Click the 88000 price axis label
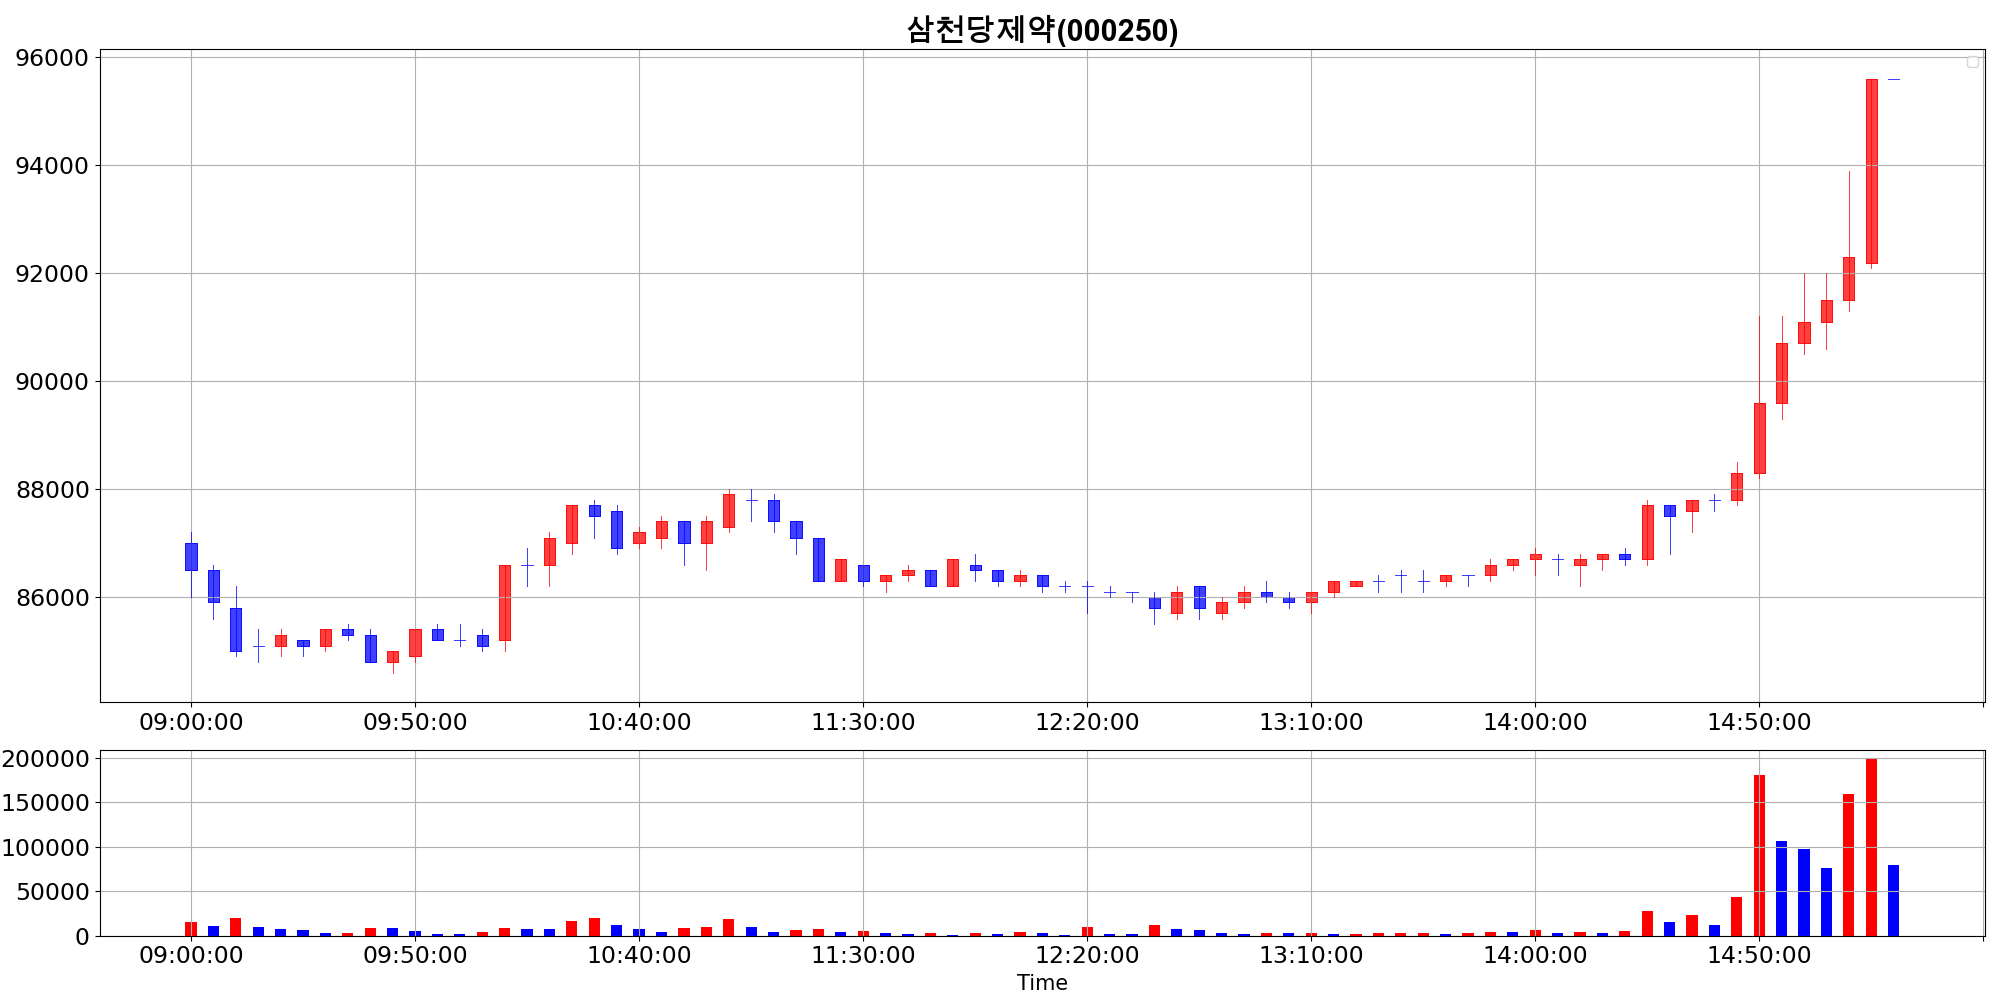The image size is (2000, 1000). tap(52, 490)
